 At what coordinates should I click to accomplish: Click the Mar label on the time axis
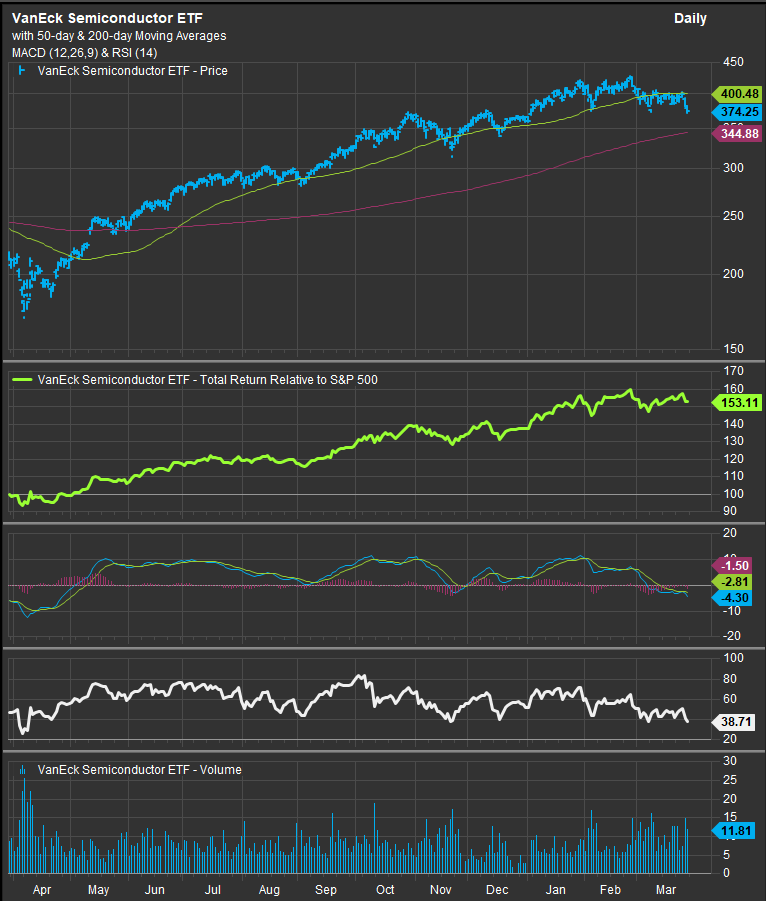pos(668,889)
